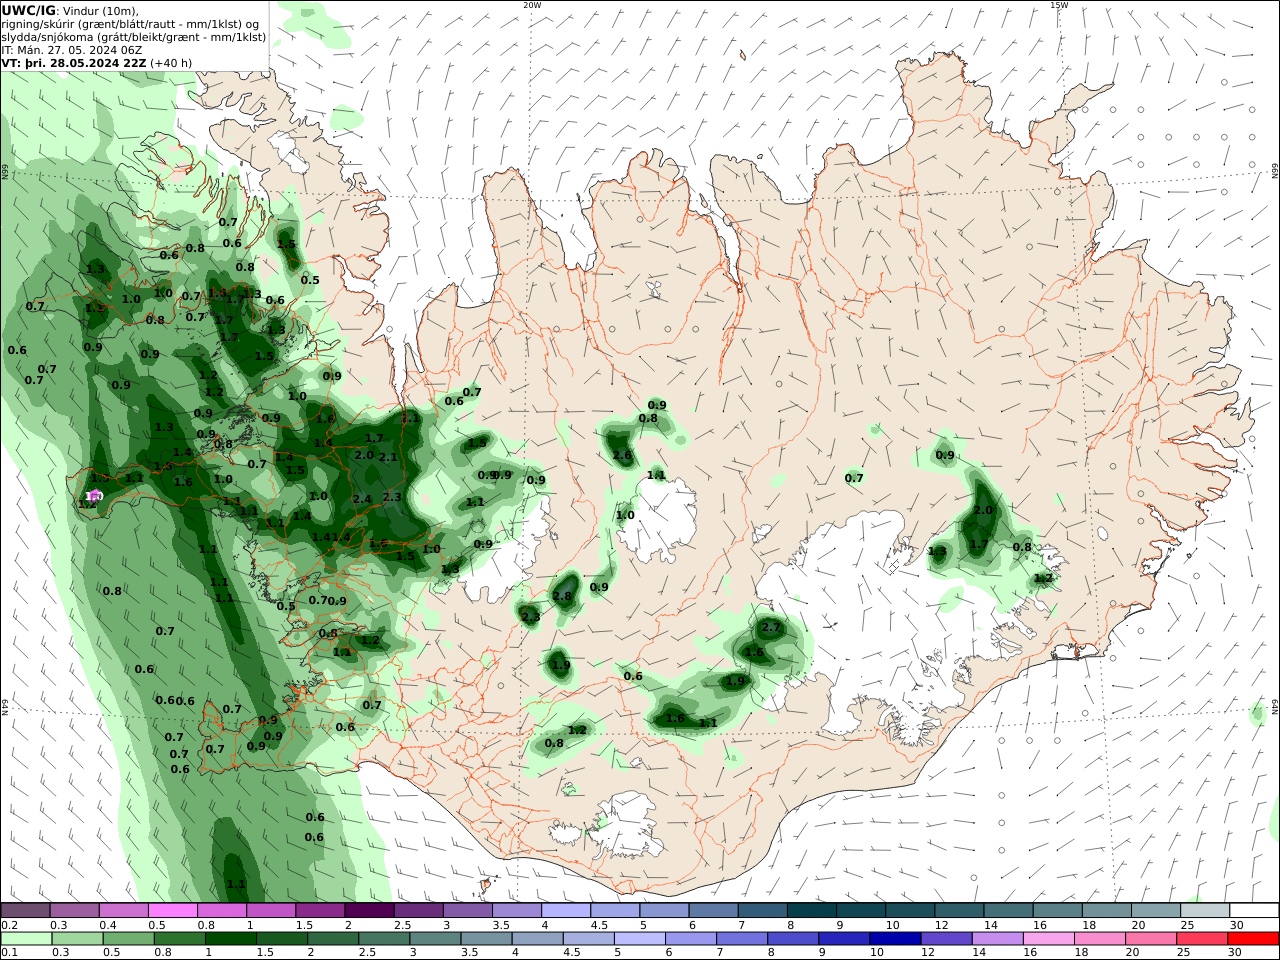Pick lower legend pink swatch between 16 and 18
The height and width of the screenshot is (960, 1280).
coord(1048,938)
